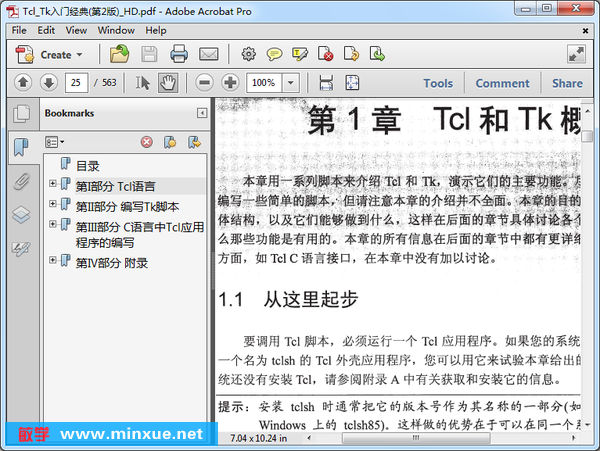Choose the Hand tool

168,83
